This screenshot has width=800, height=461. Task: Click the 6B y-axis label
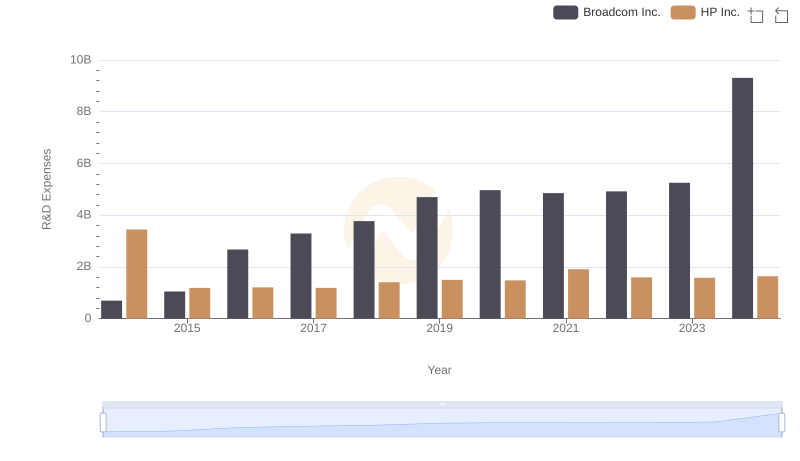84,163
